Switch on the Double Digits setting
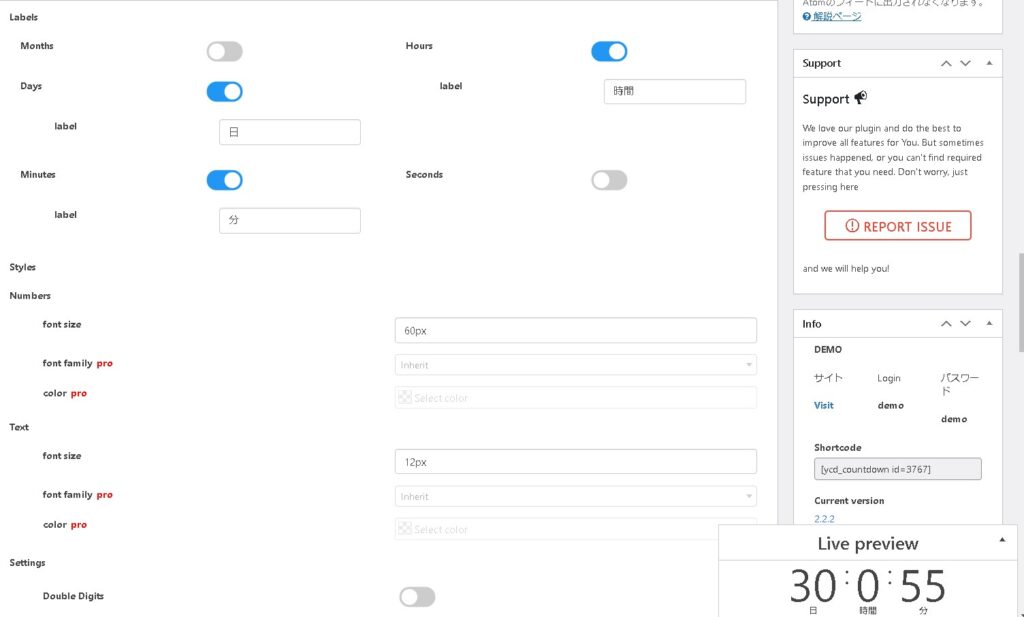This screenshot has height=617, width=1024. [x=417, y=597]
